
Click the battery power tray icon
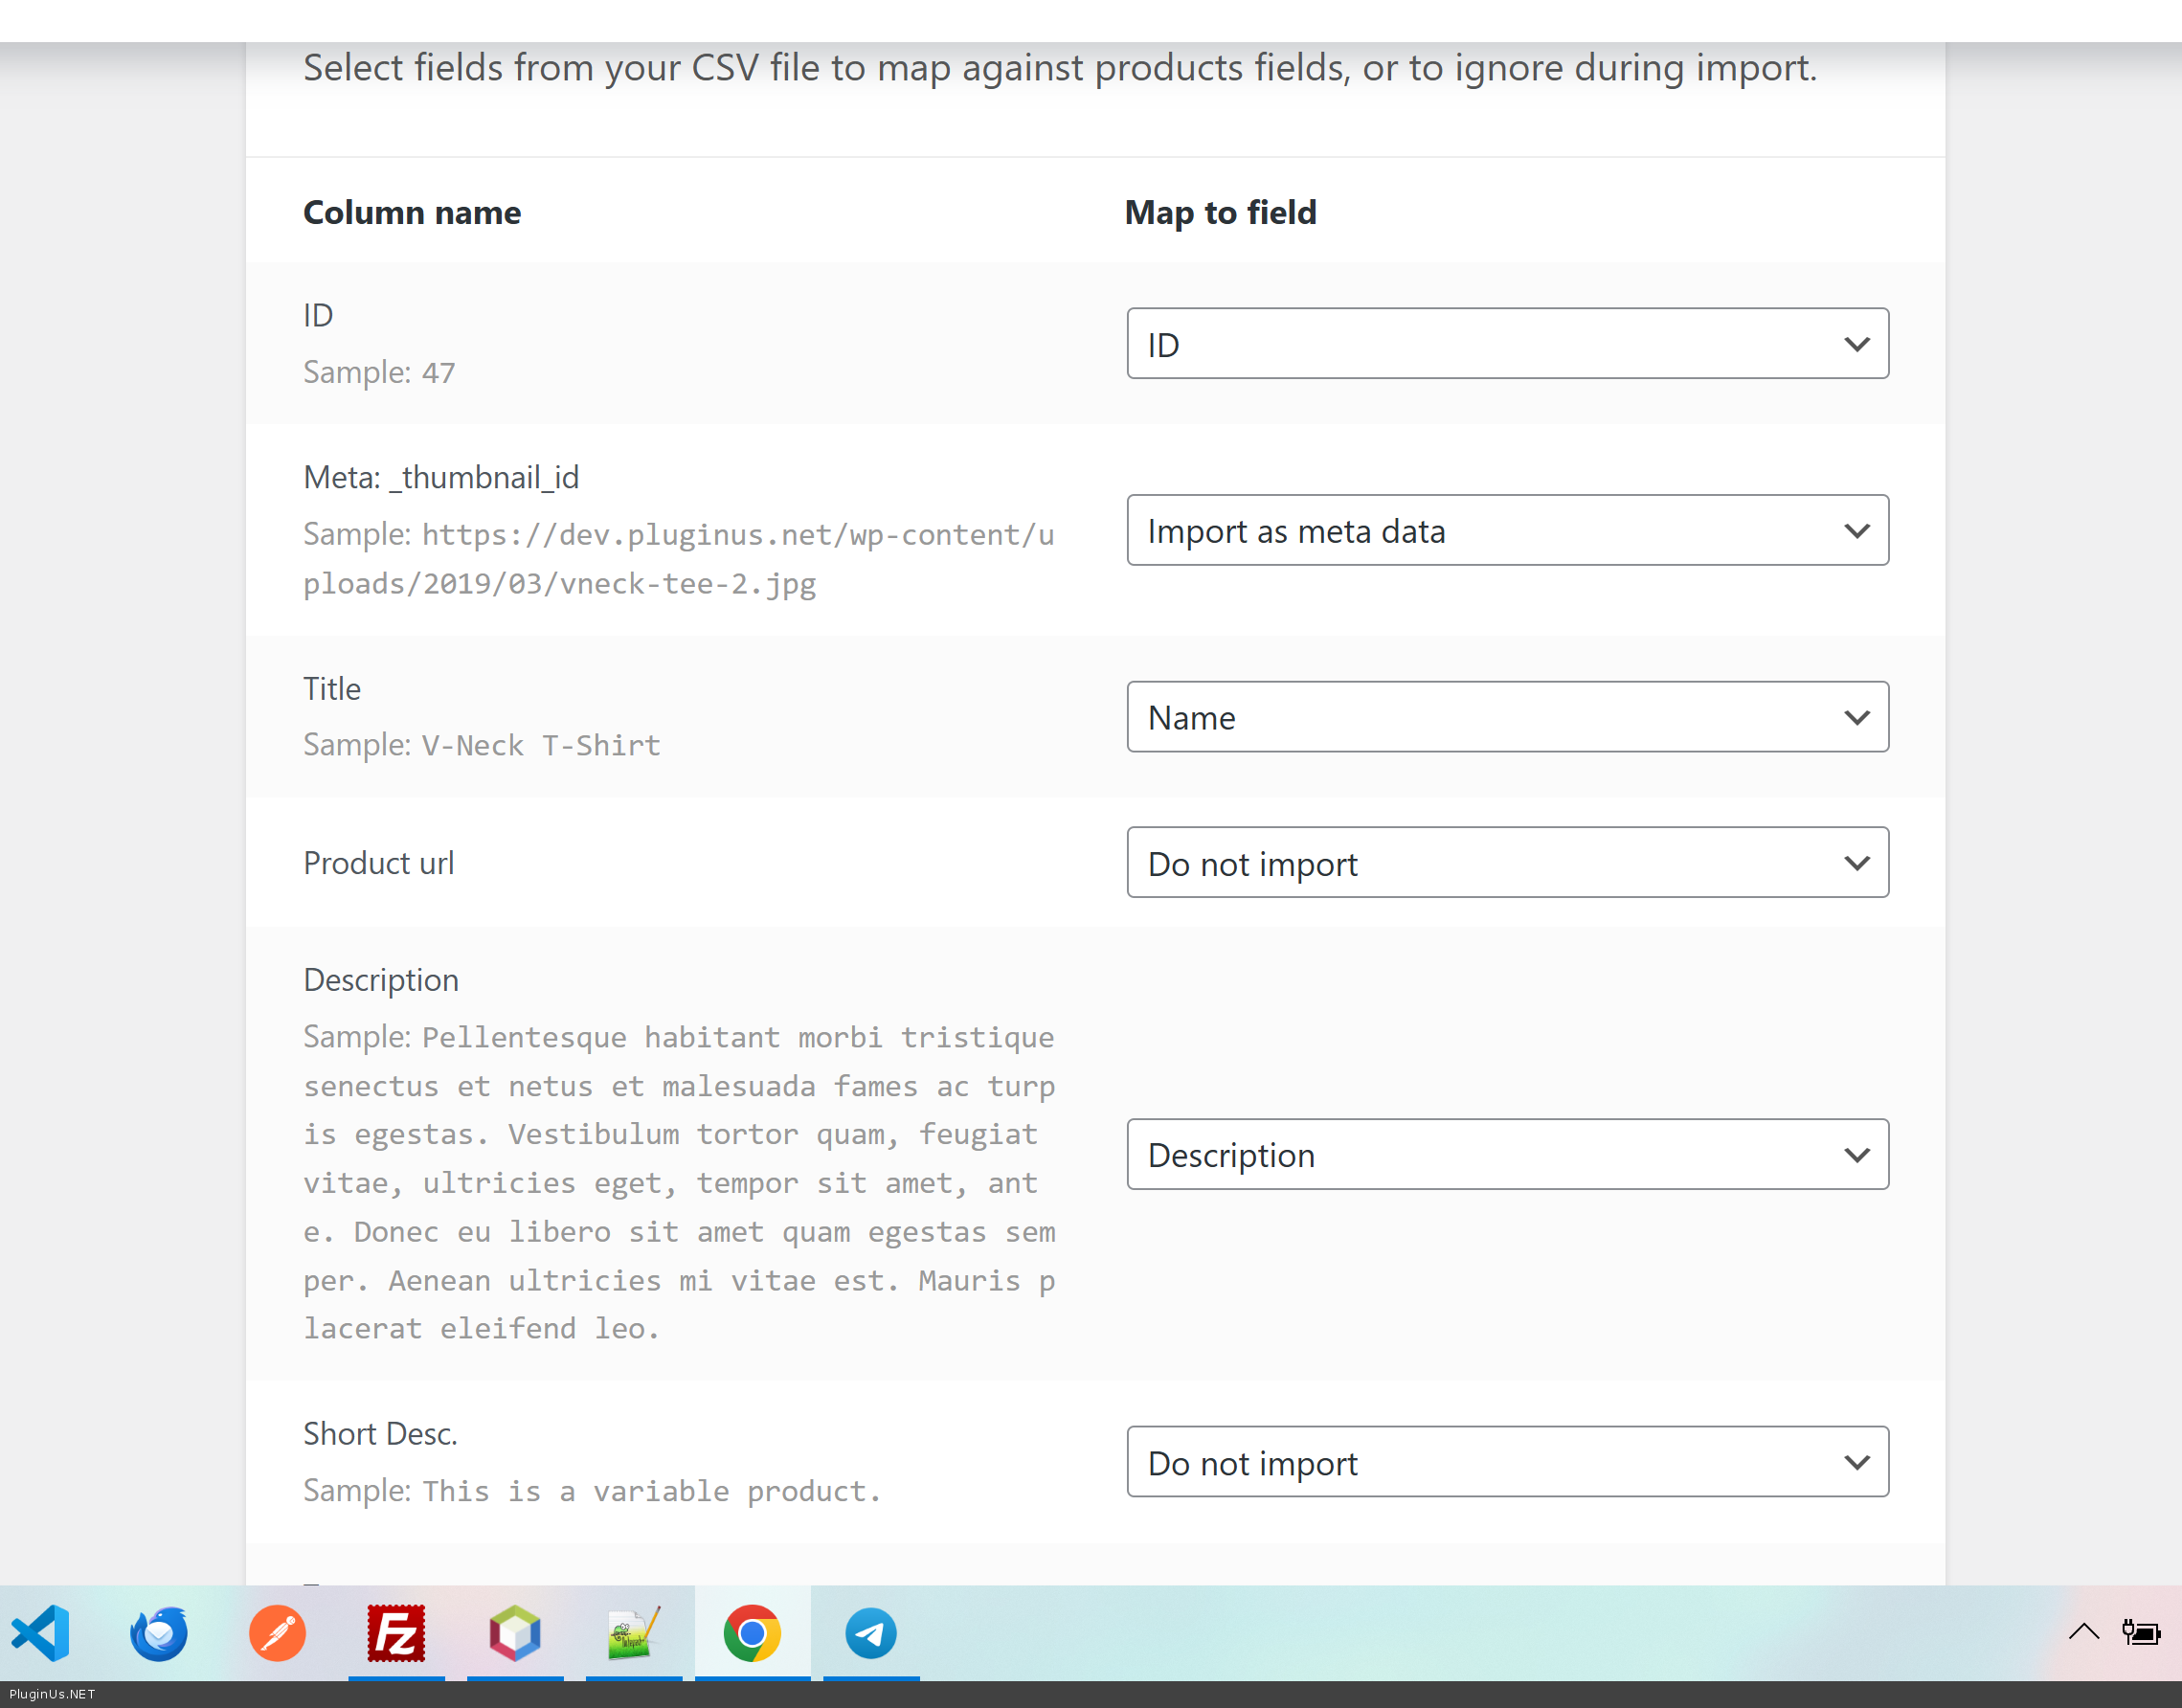point(2141,1632)
